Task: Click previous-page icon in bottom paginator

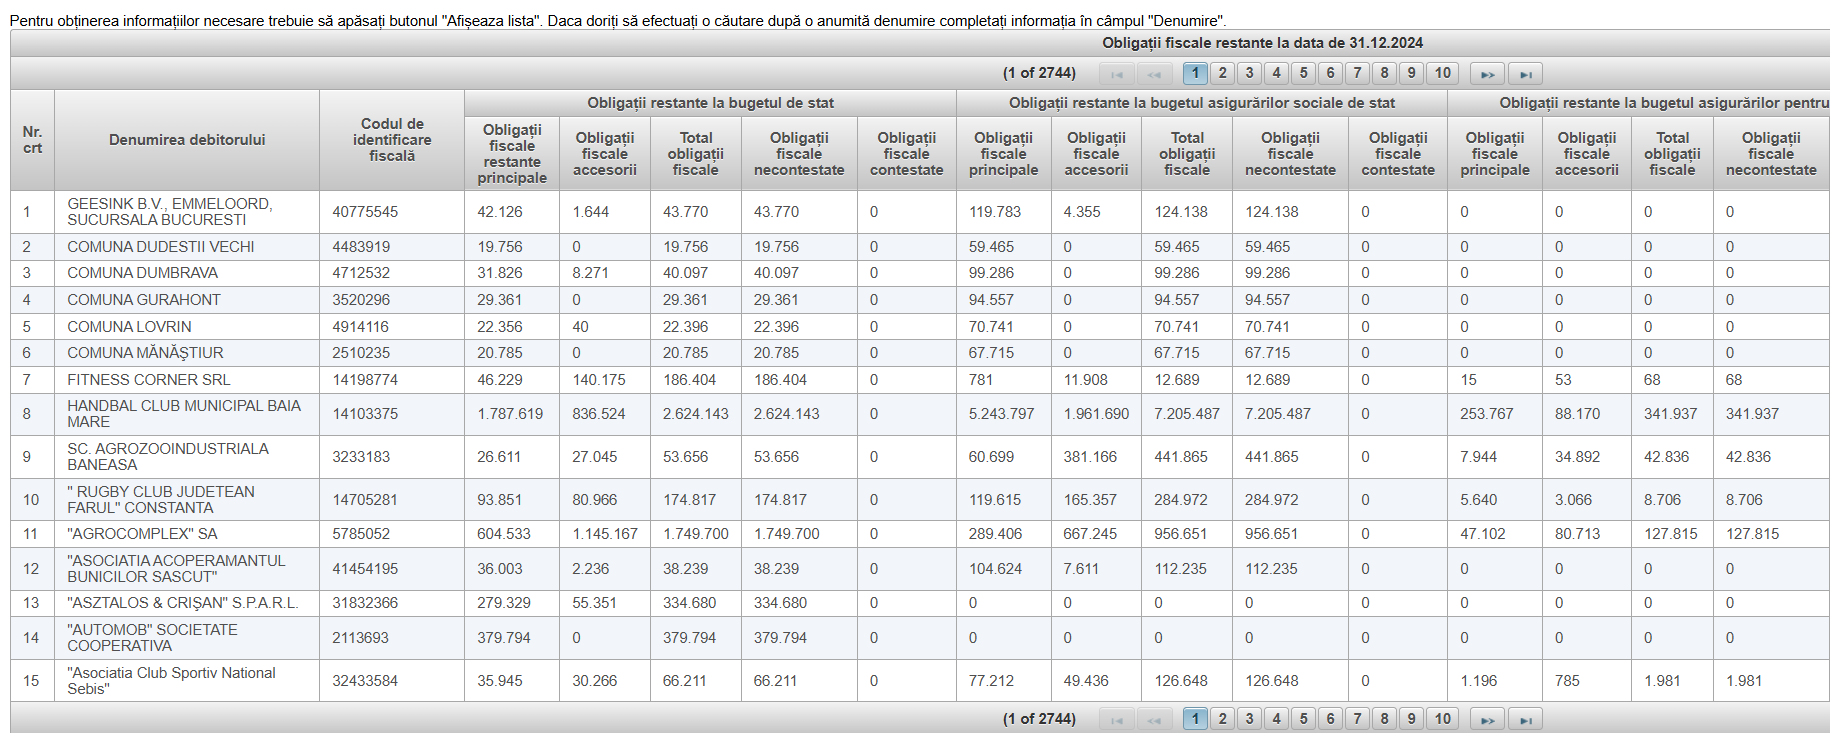Action: click(1154, 719)
